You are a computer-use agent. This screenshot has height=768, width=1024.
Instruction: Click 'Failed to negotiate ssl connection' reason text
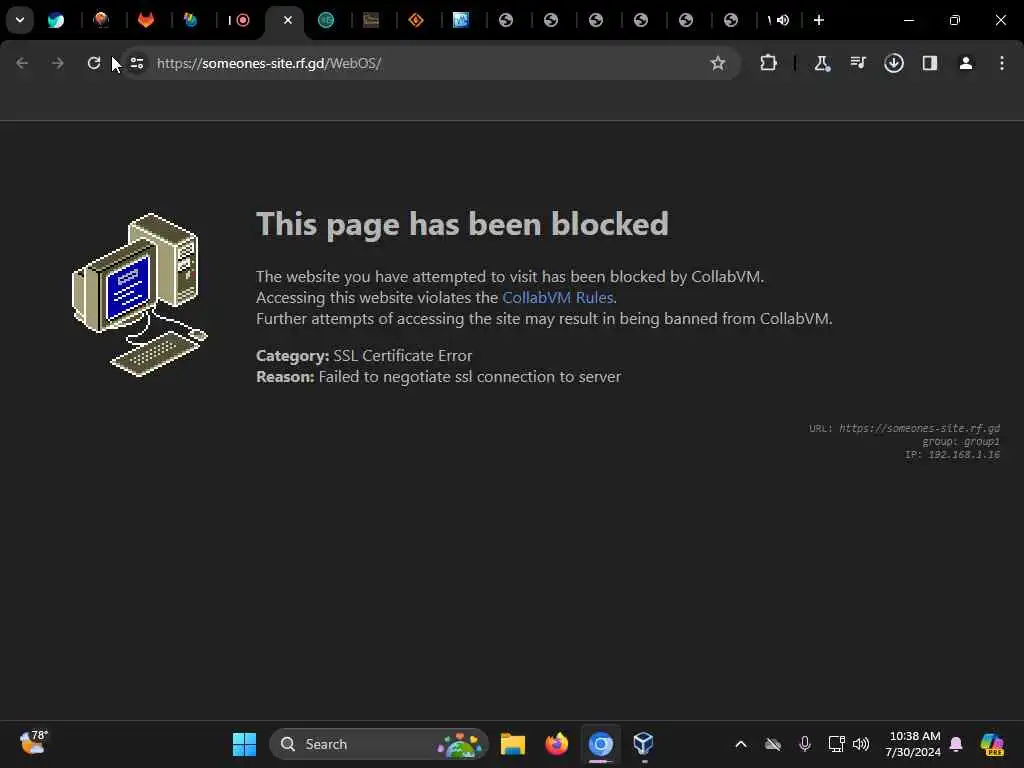(470, 377)
